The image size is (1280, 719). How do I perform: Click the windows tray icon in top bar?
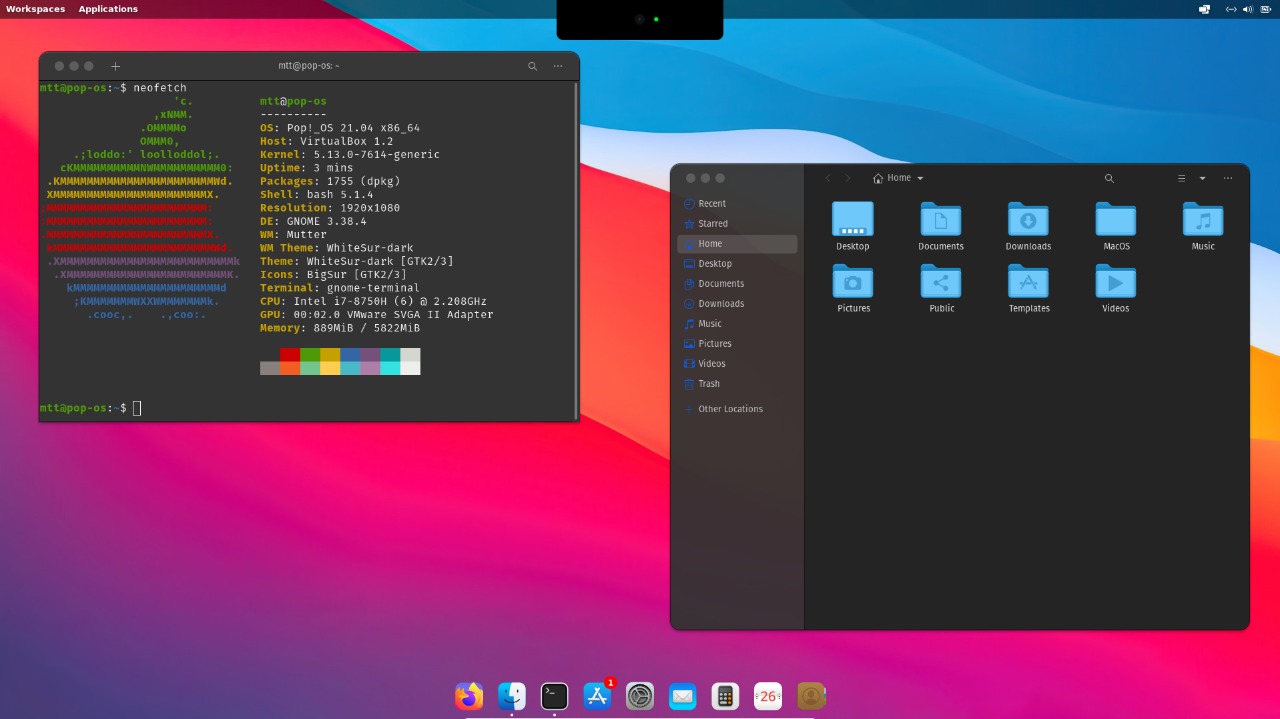[1204, 9]
